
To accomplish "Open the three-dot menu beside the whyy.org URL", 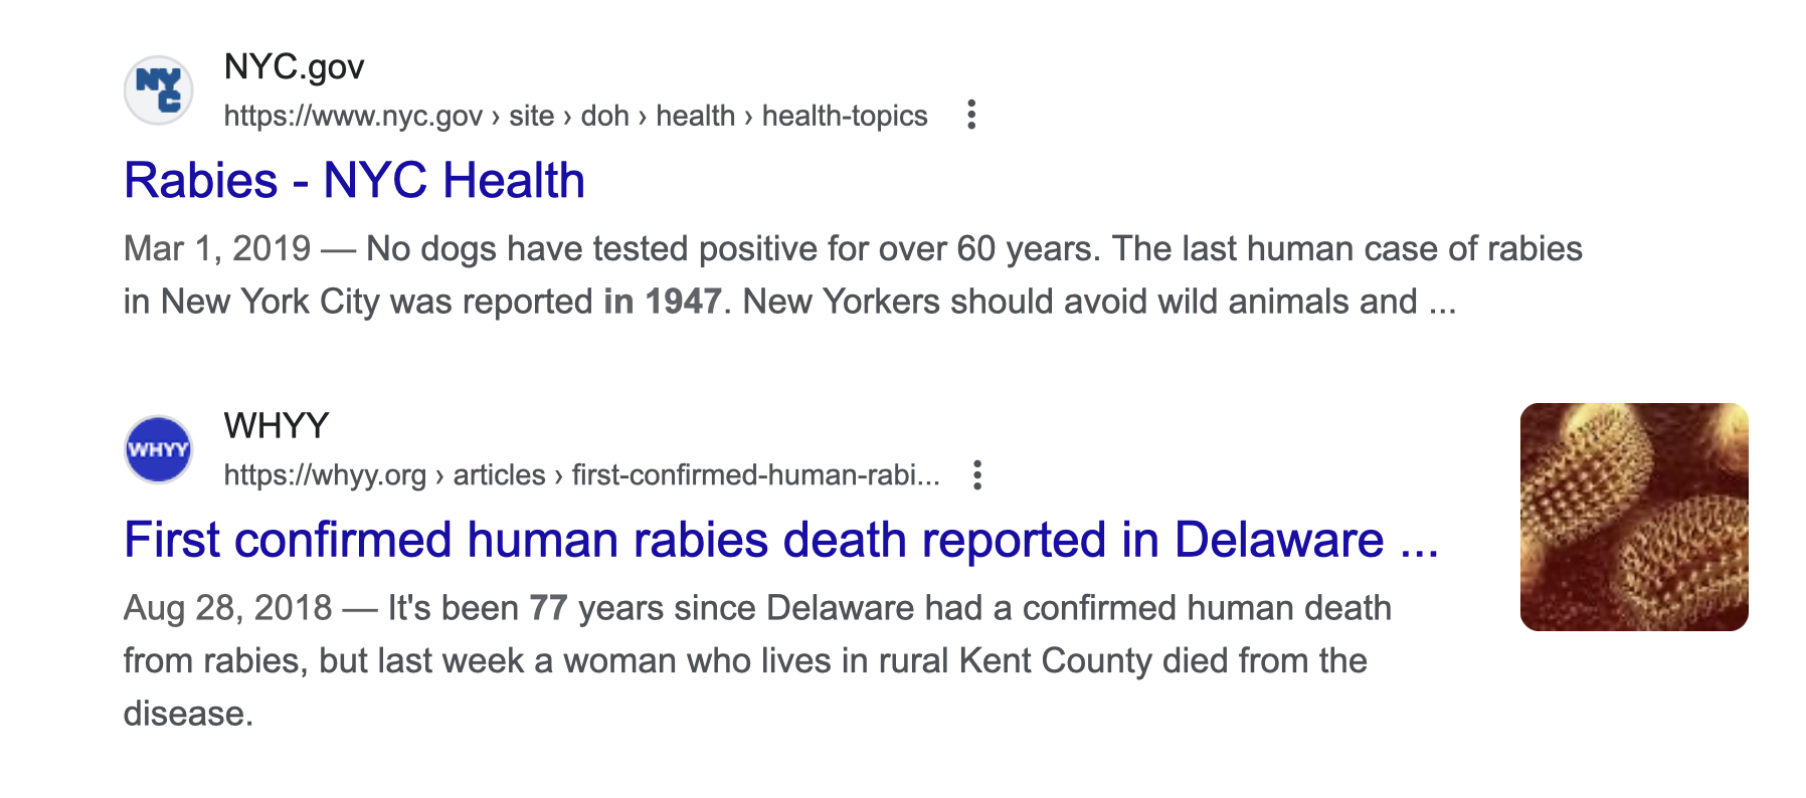I will pos(977,475).
